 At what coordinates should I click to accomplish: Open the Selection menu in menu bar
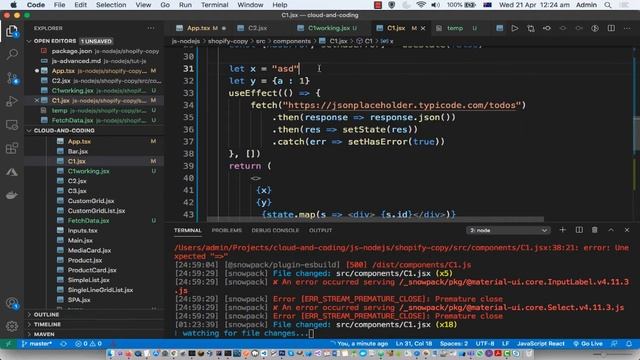(x=111, y=5)
